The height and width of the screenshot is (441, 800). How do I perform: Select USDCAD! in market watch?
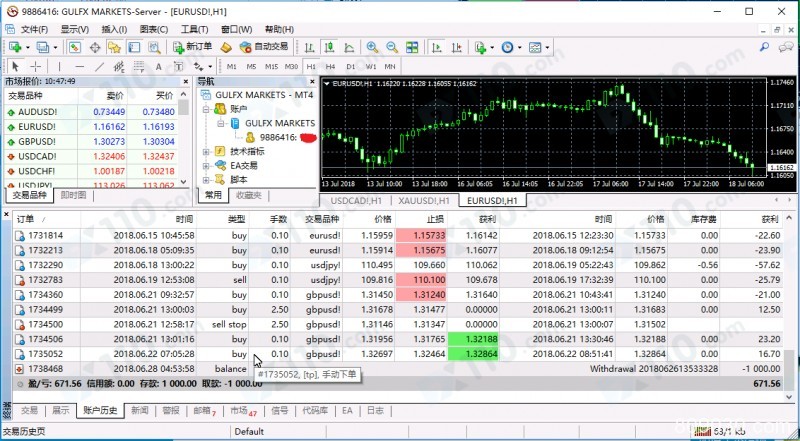pyautogui.click(x=91, y=156)
